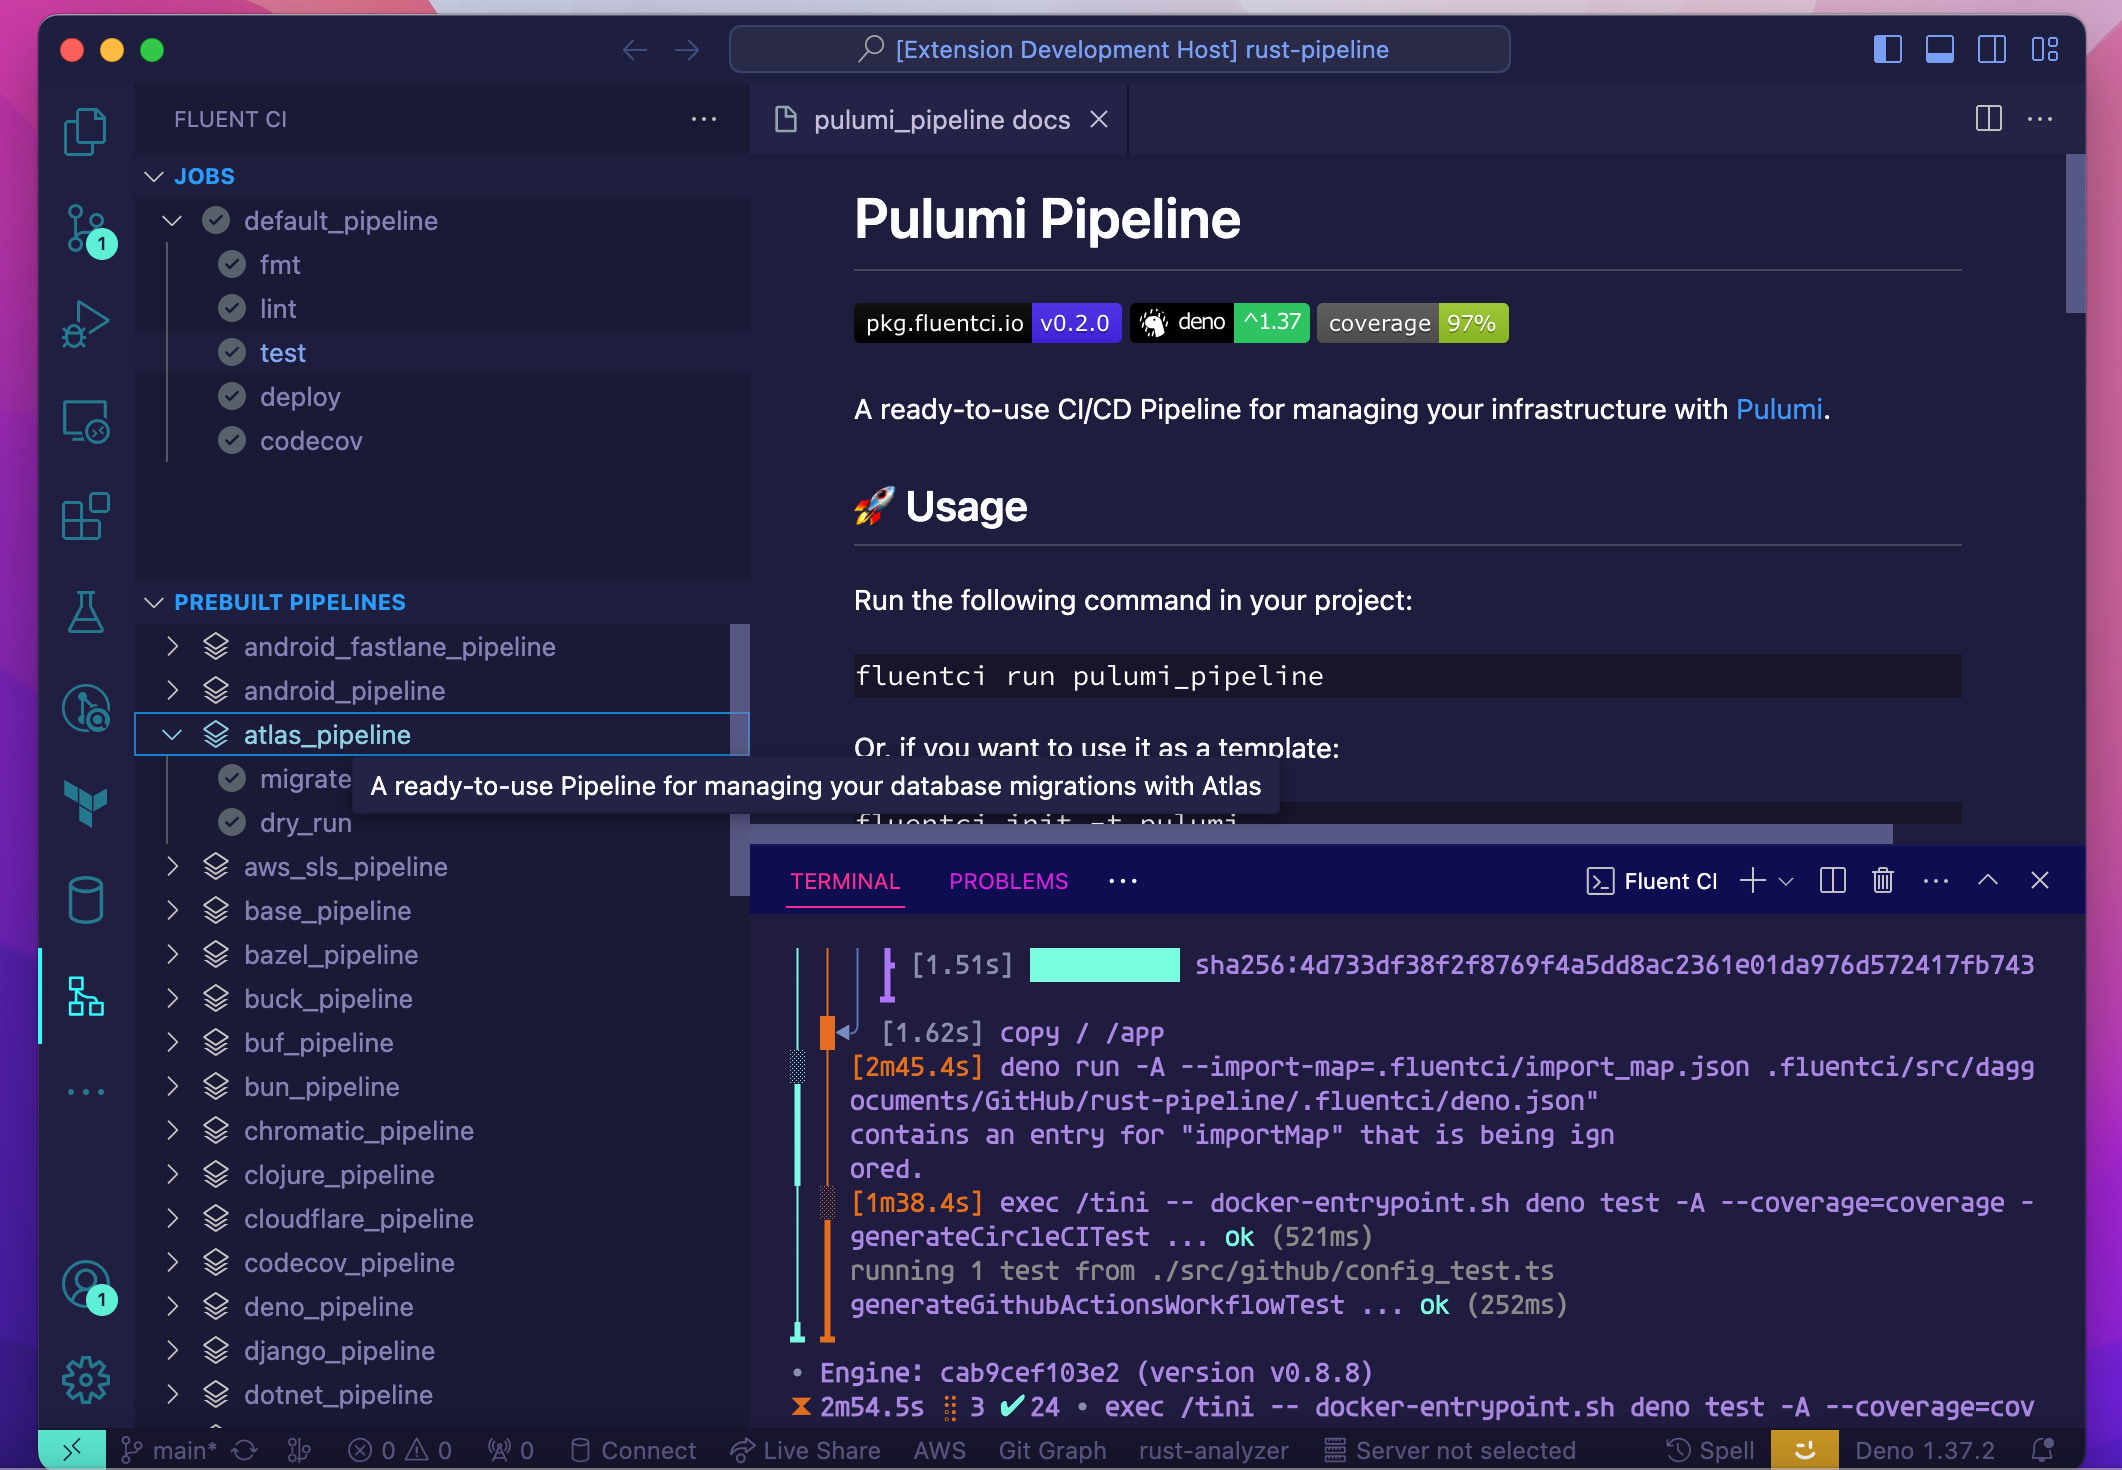Kill terminal with trash icon
2122x1470 pixels.
click(1883, 881)
